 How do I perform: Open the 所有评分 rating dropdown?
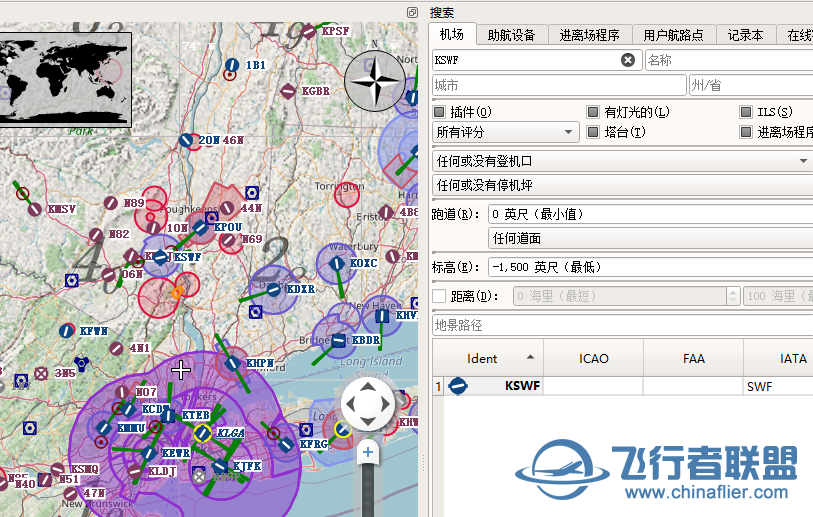point(506,132)
